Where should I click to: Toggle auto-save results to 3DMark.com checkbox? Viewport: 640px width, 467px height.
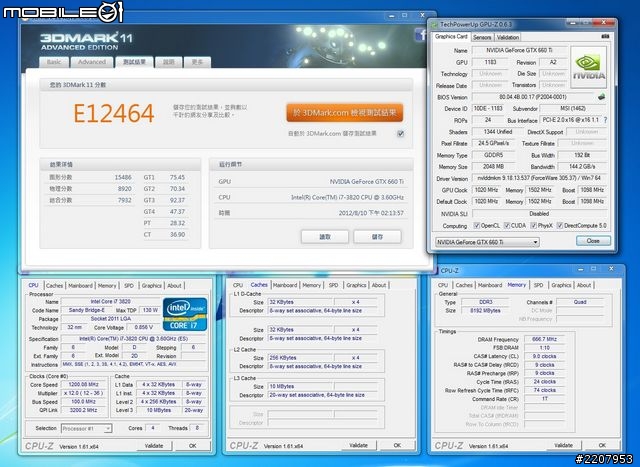coord(400,133)
